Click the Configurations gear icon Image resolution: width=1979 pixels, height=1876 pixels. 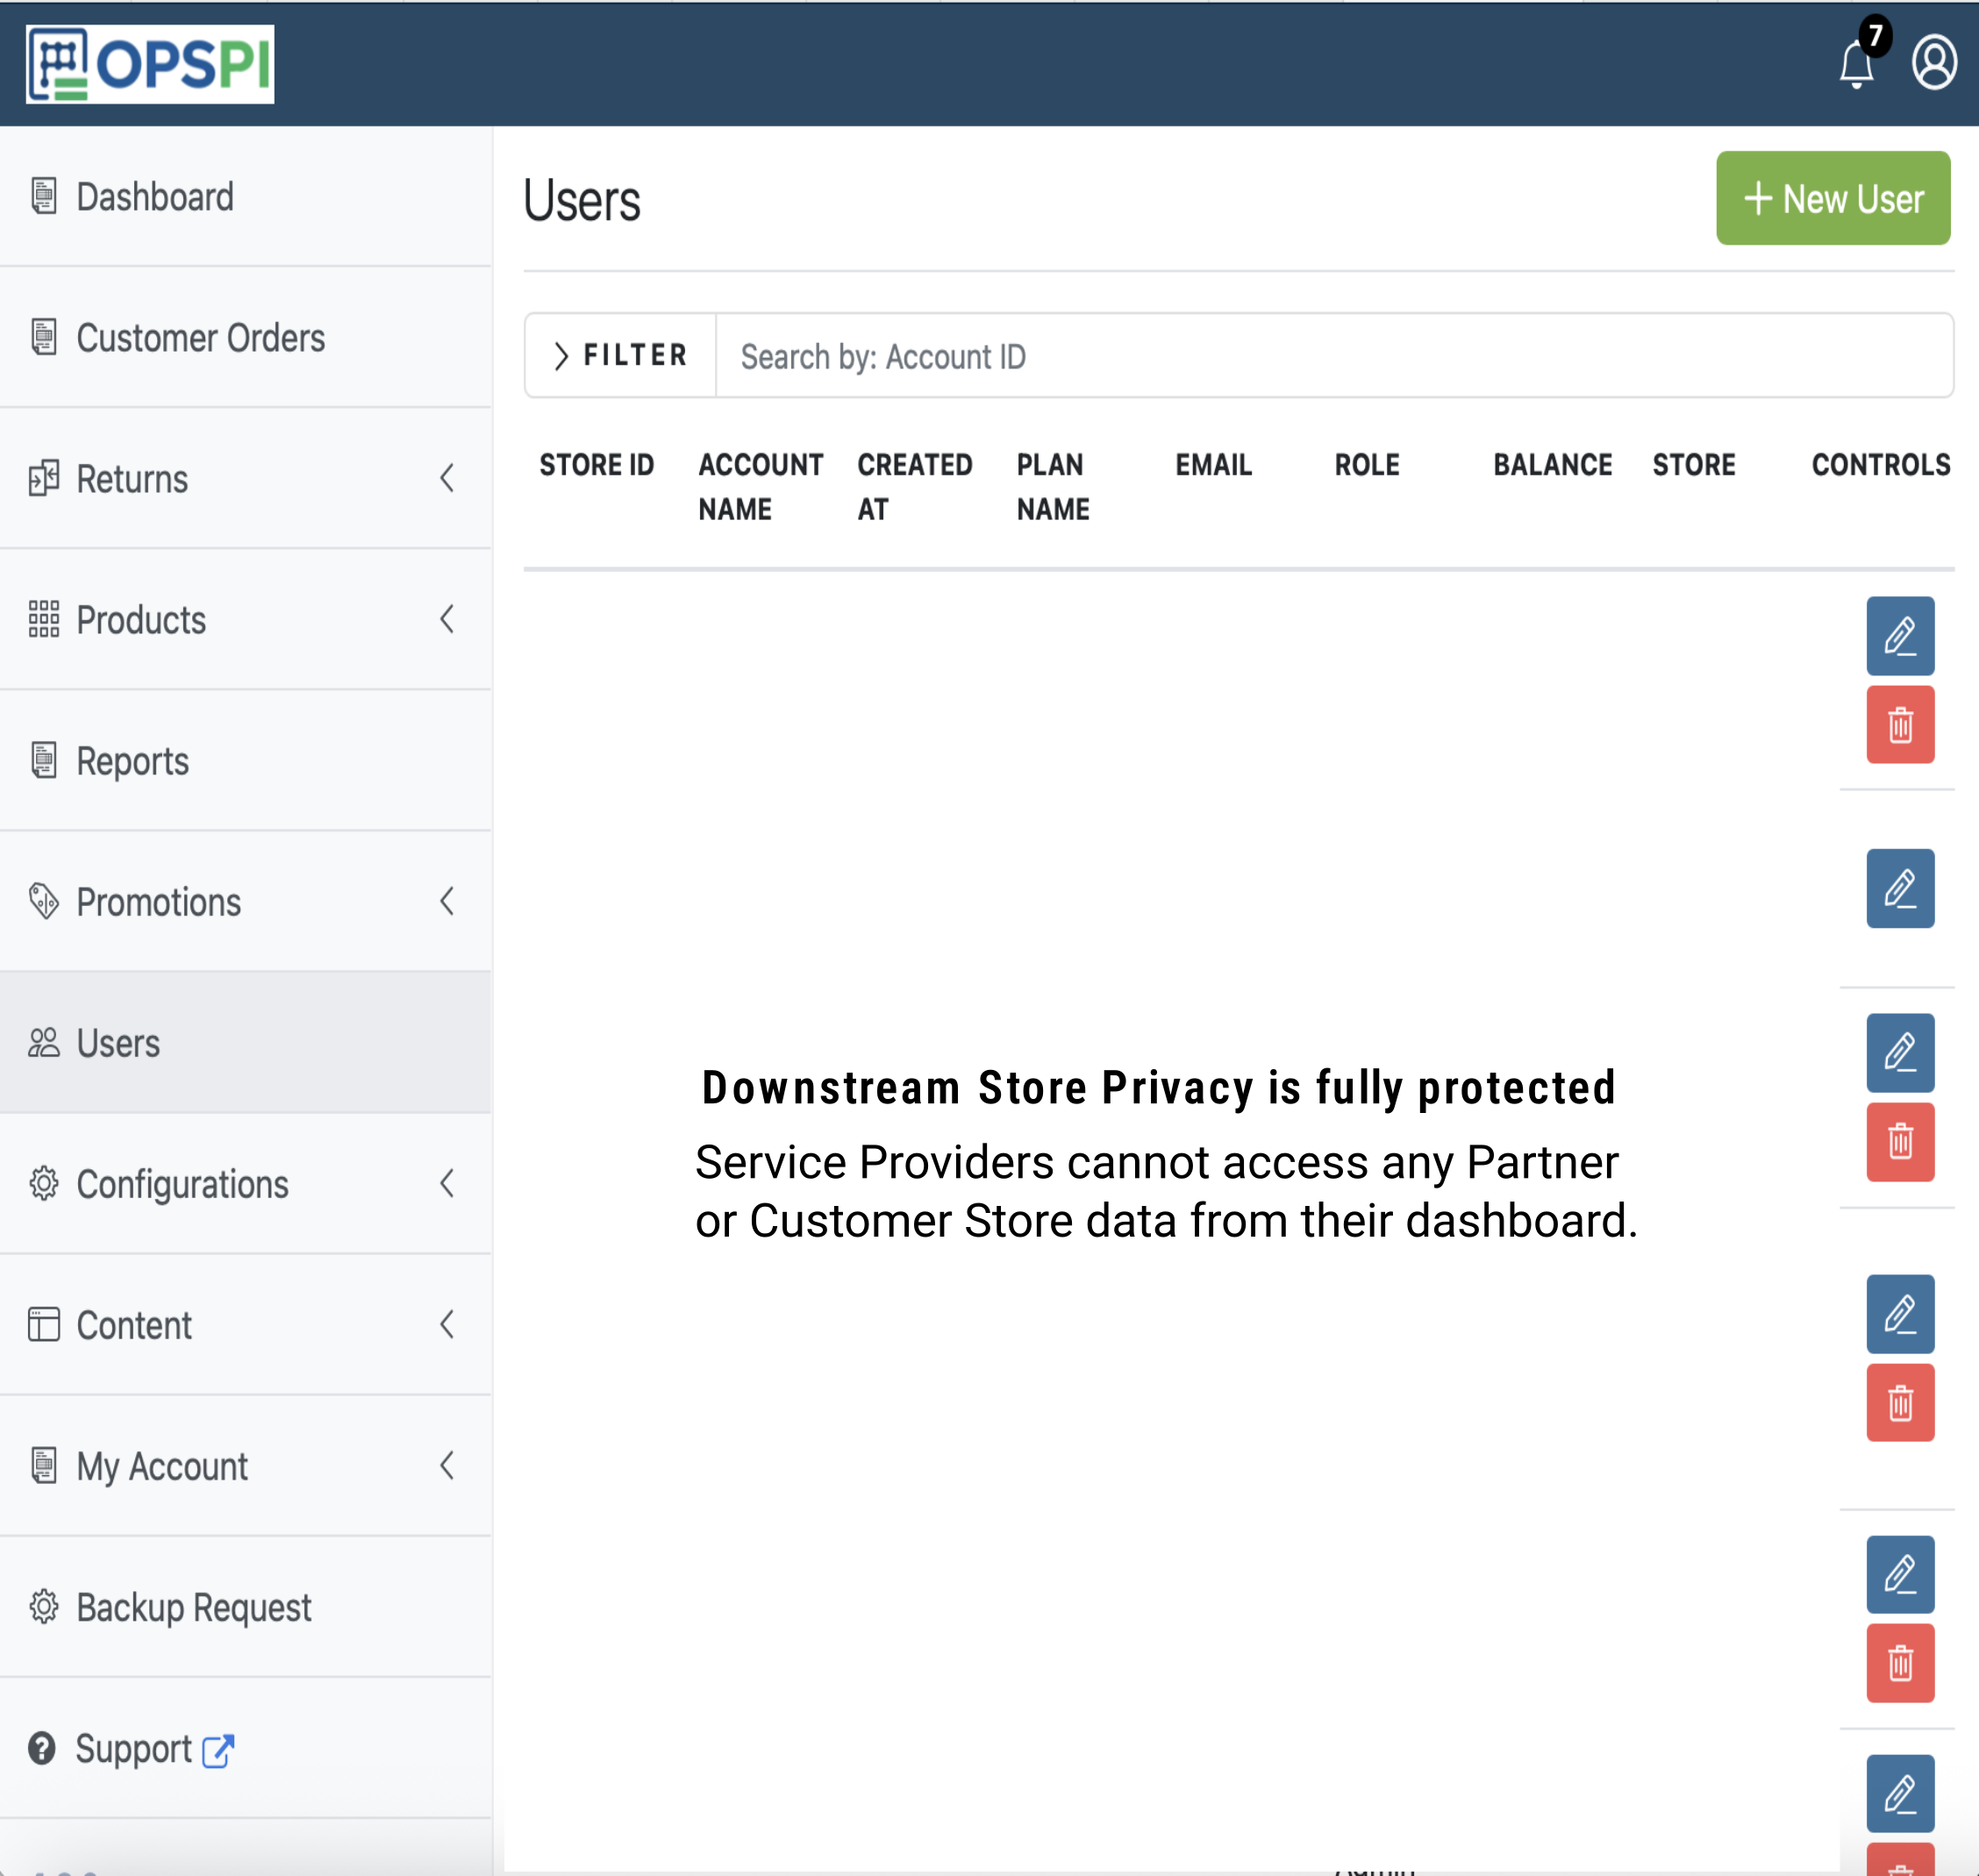[x=44, y=1184]
